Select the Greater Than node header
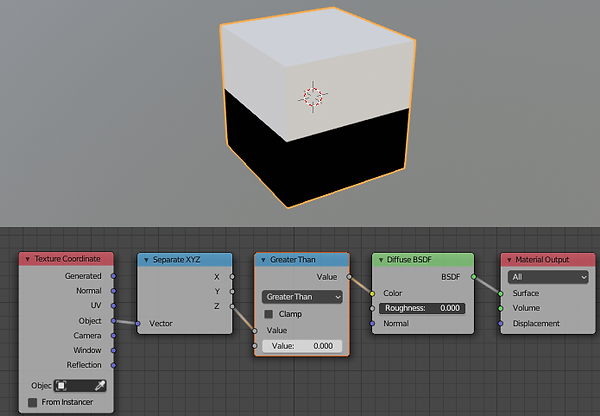 [302, 260]
